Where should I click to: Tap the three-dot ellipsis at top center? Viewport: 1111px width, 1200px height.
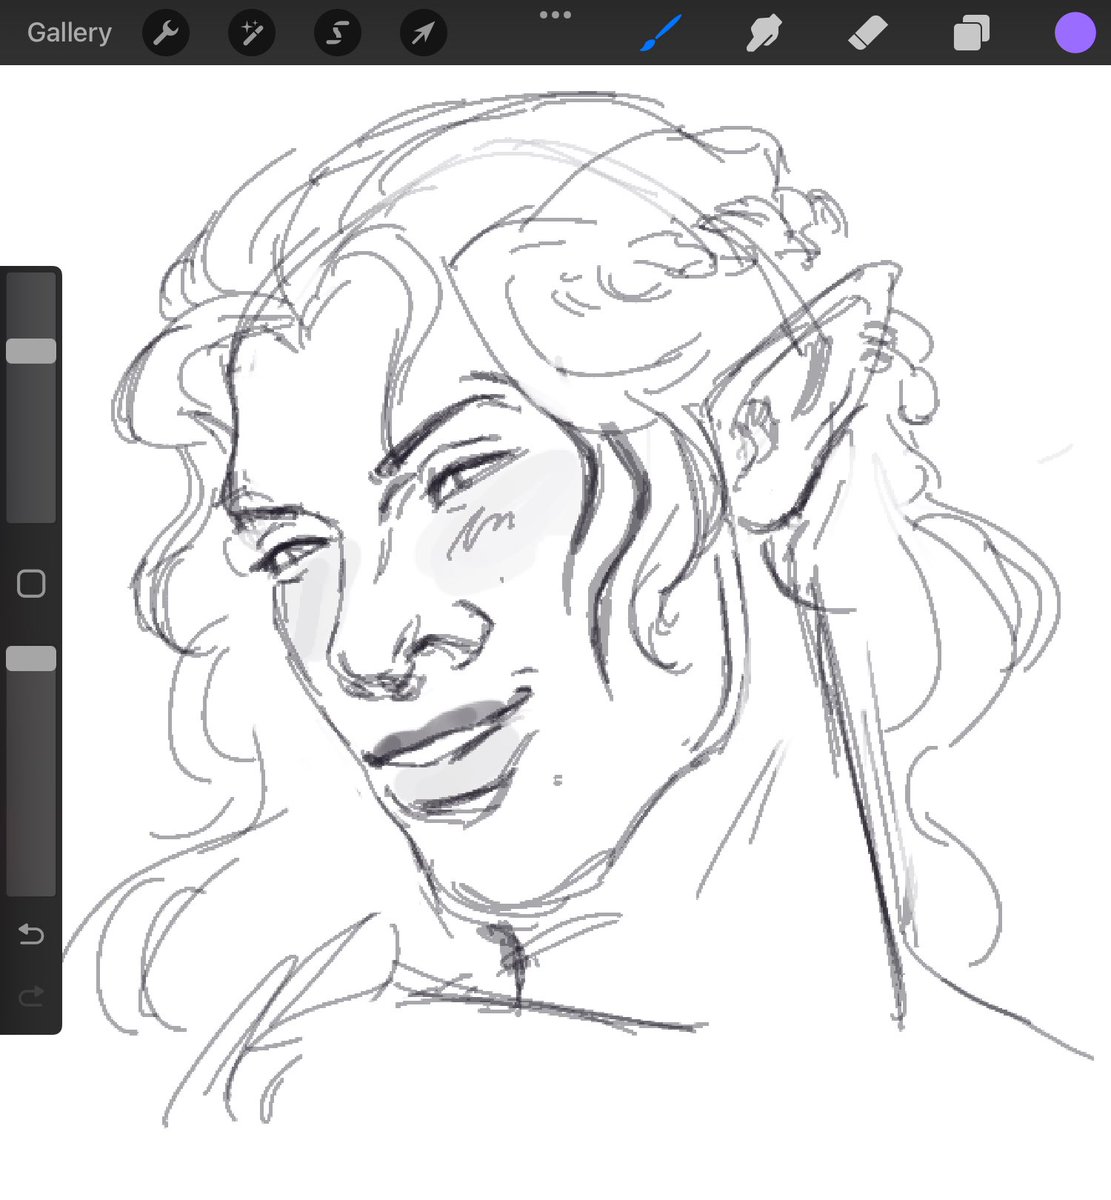555,15
